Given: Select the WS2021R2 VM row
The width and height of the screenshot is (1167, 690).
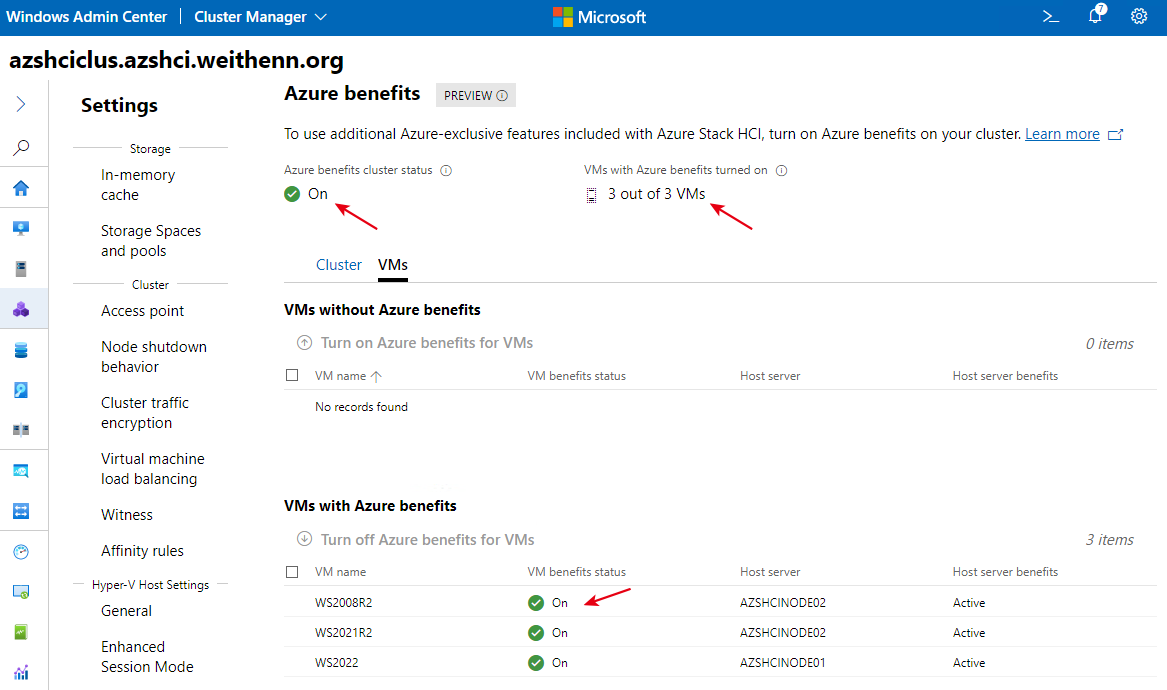Looking at the screenshot, I should 720,633.
